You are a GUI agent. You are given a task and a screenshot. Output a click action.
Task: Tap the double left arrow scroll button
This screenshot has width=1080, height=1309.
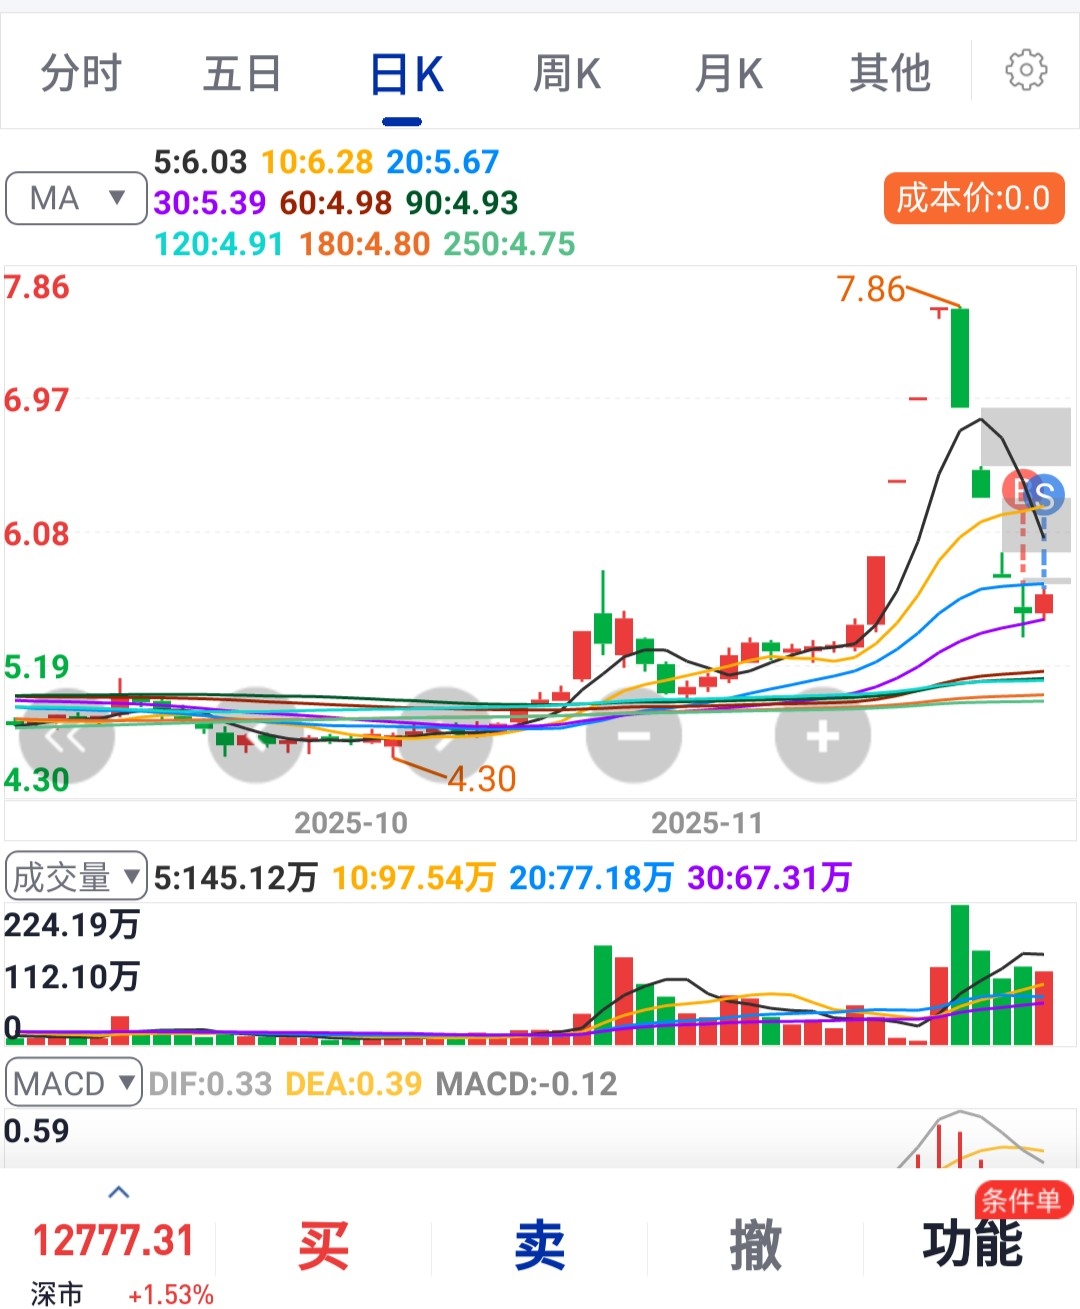point(67,737)
